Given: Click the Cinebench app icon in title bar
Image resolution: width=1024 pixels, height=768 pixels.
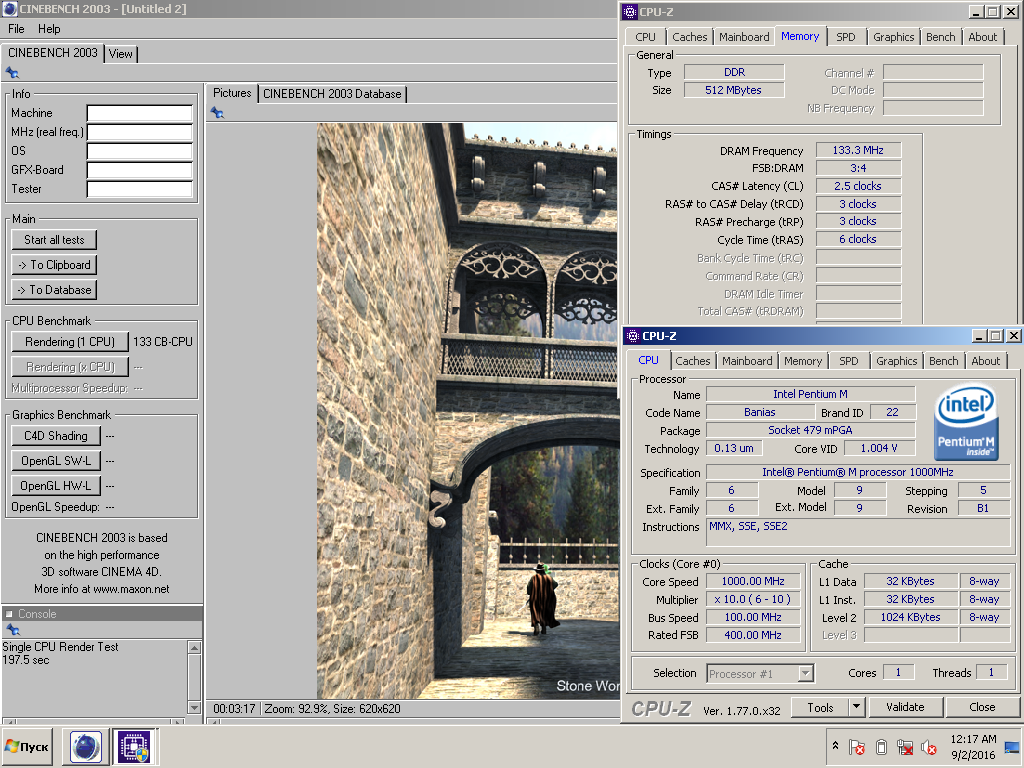Looking at the screenshot, I should coord(10,9).
